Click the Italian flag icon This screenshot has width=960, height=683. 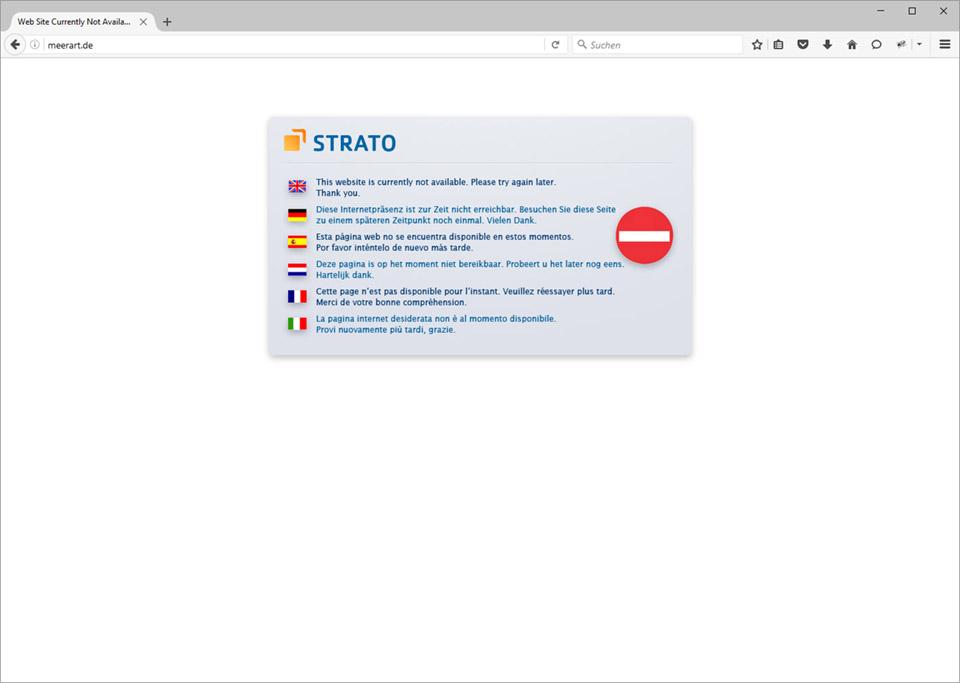coord(297,324)
